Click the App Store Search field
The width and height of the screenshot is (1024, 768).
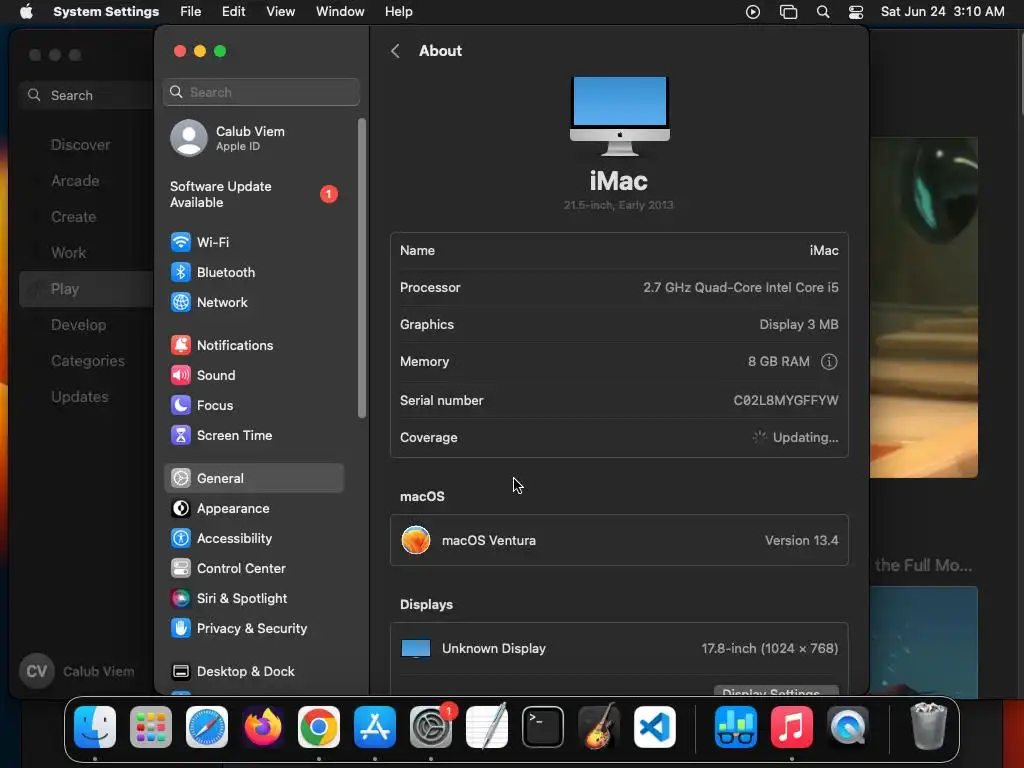(x=88, y=95)
